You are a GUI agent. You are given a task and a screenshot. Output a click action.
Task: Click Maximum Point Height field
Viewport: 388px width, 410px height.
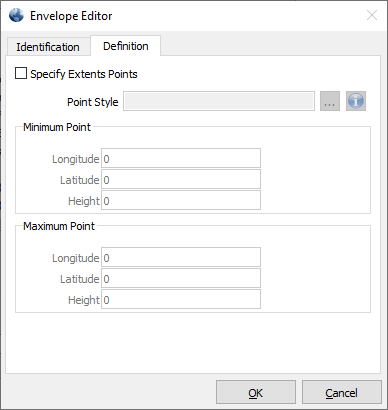pyautogui.click(x=181, y=299)
